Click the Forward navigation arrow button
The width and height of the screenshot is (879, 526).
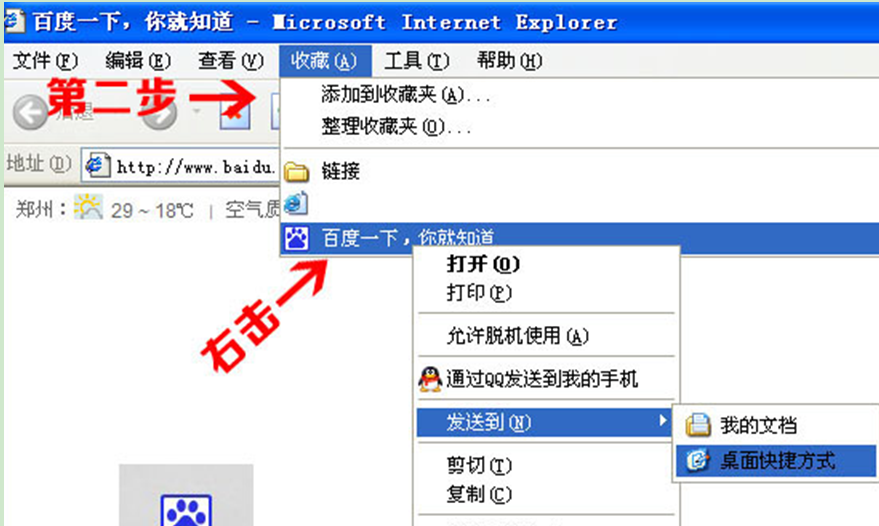click(x=160, y=114)
